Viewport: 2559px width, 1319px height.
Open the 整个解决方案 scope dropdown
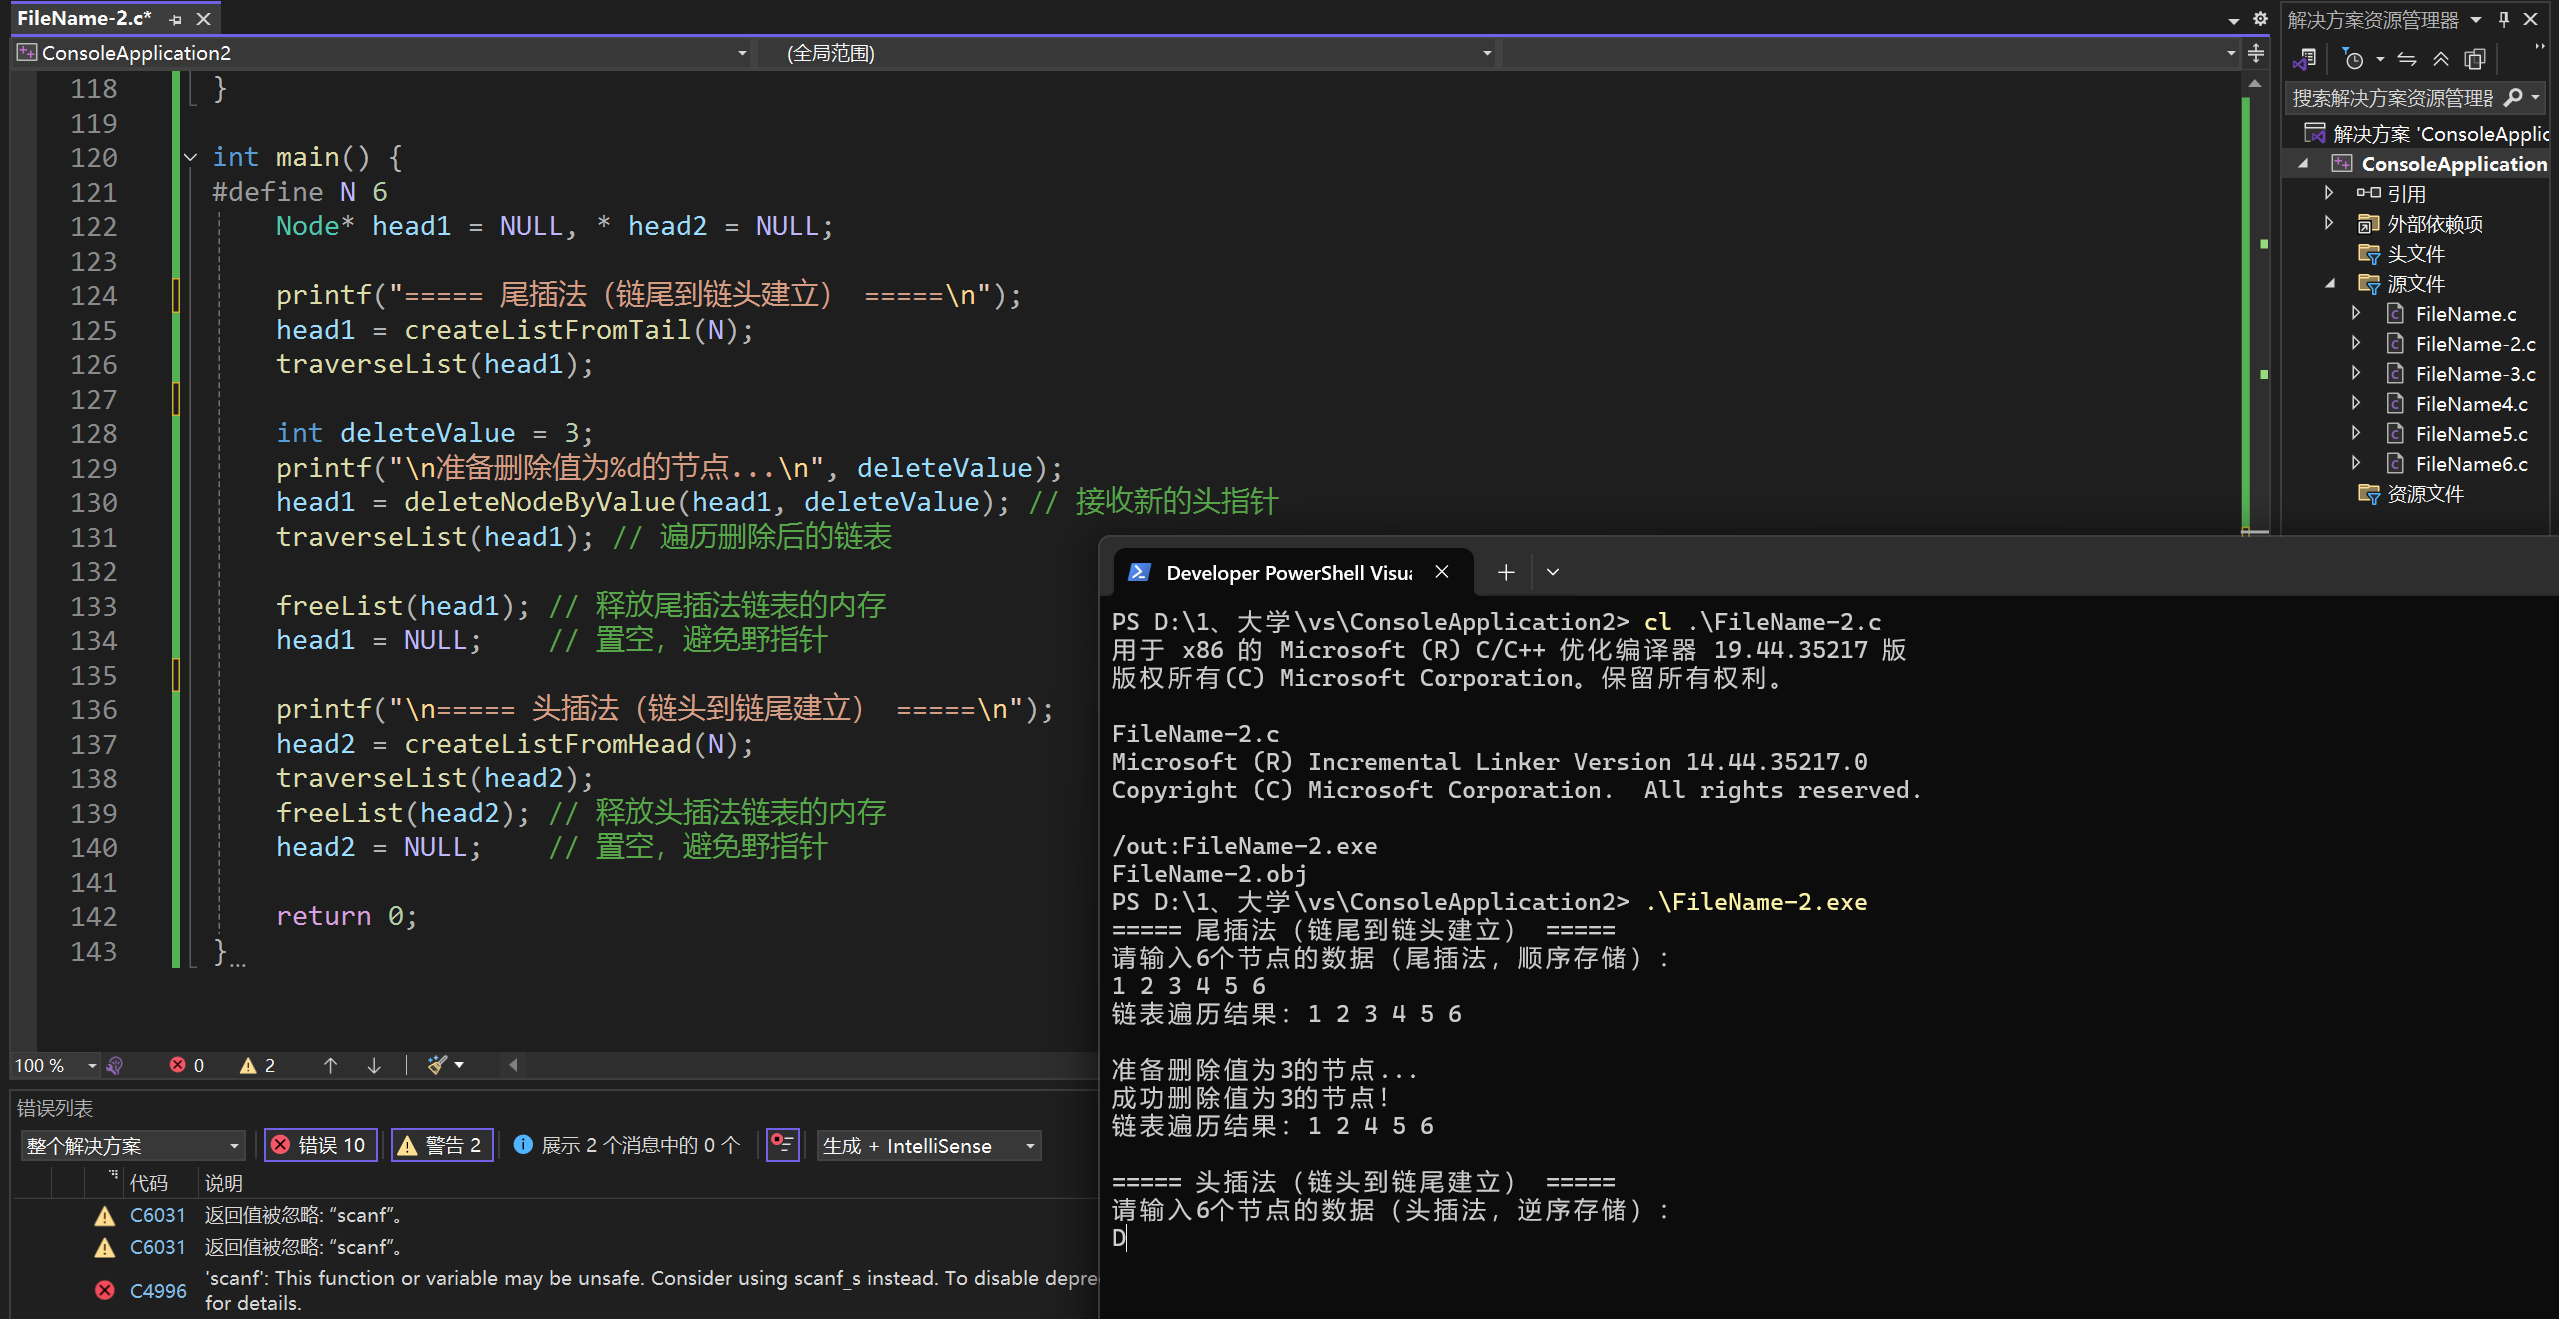click(132, 1145)
